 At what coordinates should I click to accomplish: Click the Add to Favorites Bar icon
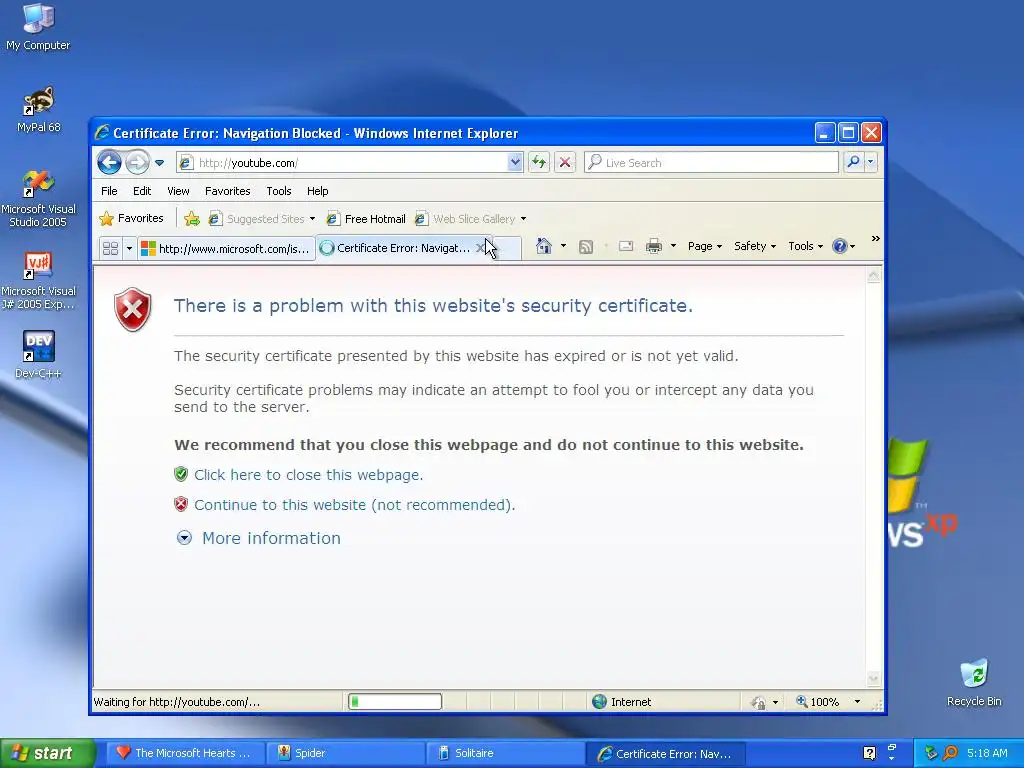[192, 219]
